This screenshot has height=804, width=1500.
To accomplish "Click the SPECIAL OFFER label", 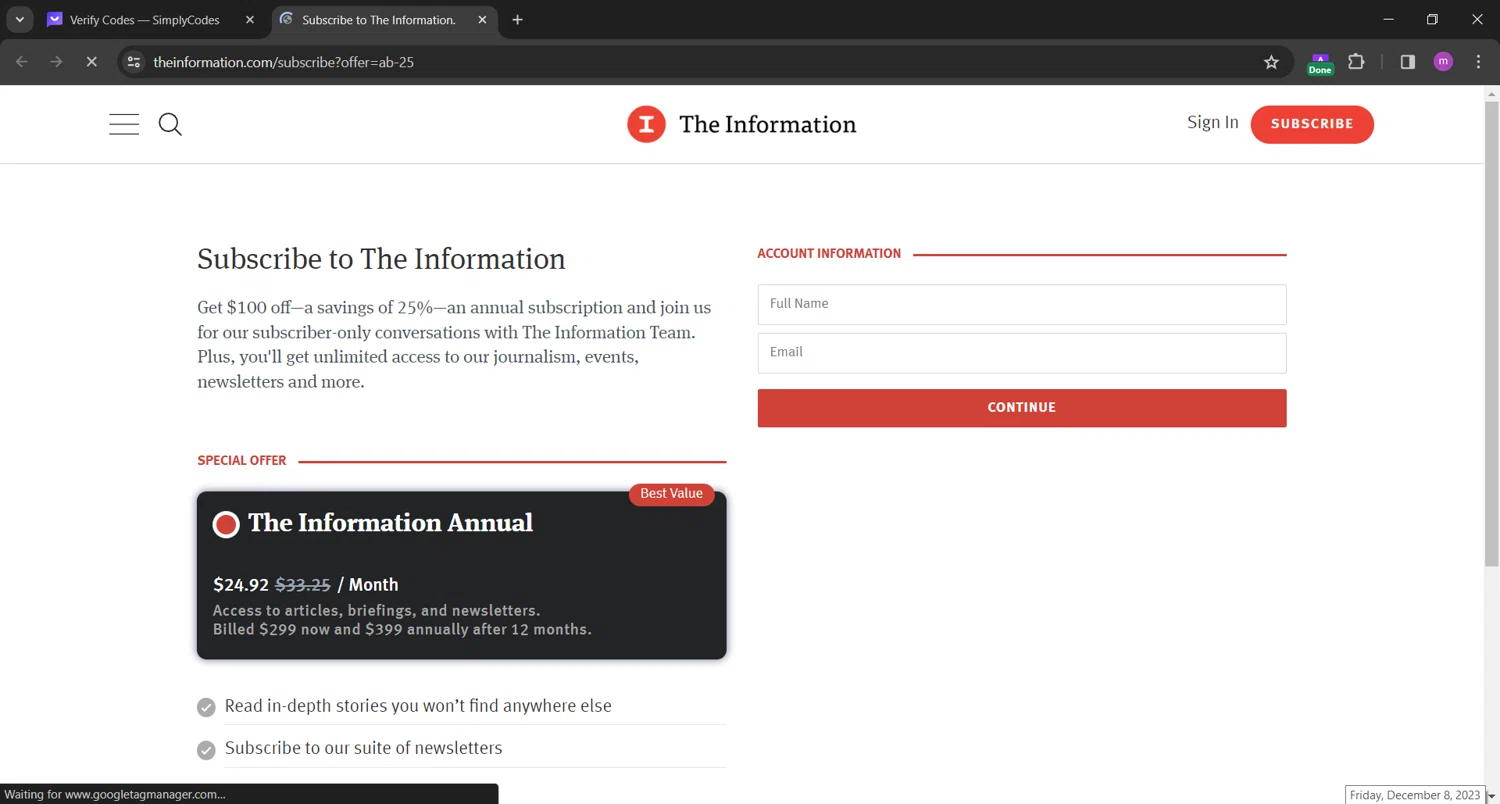I will (242, 461).
